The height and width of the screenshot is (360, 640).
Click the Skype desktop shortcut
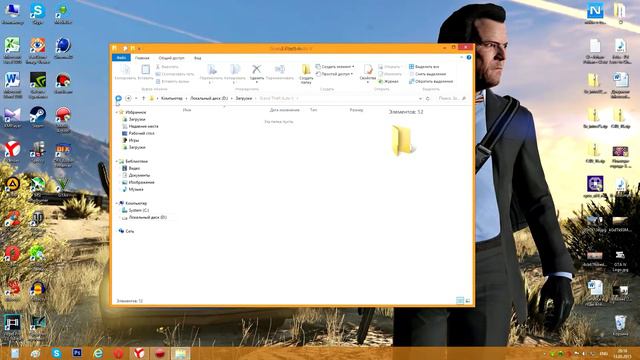point(38,13)
